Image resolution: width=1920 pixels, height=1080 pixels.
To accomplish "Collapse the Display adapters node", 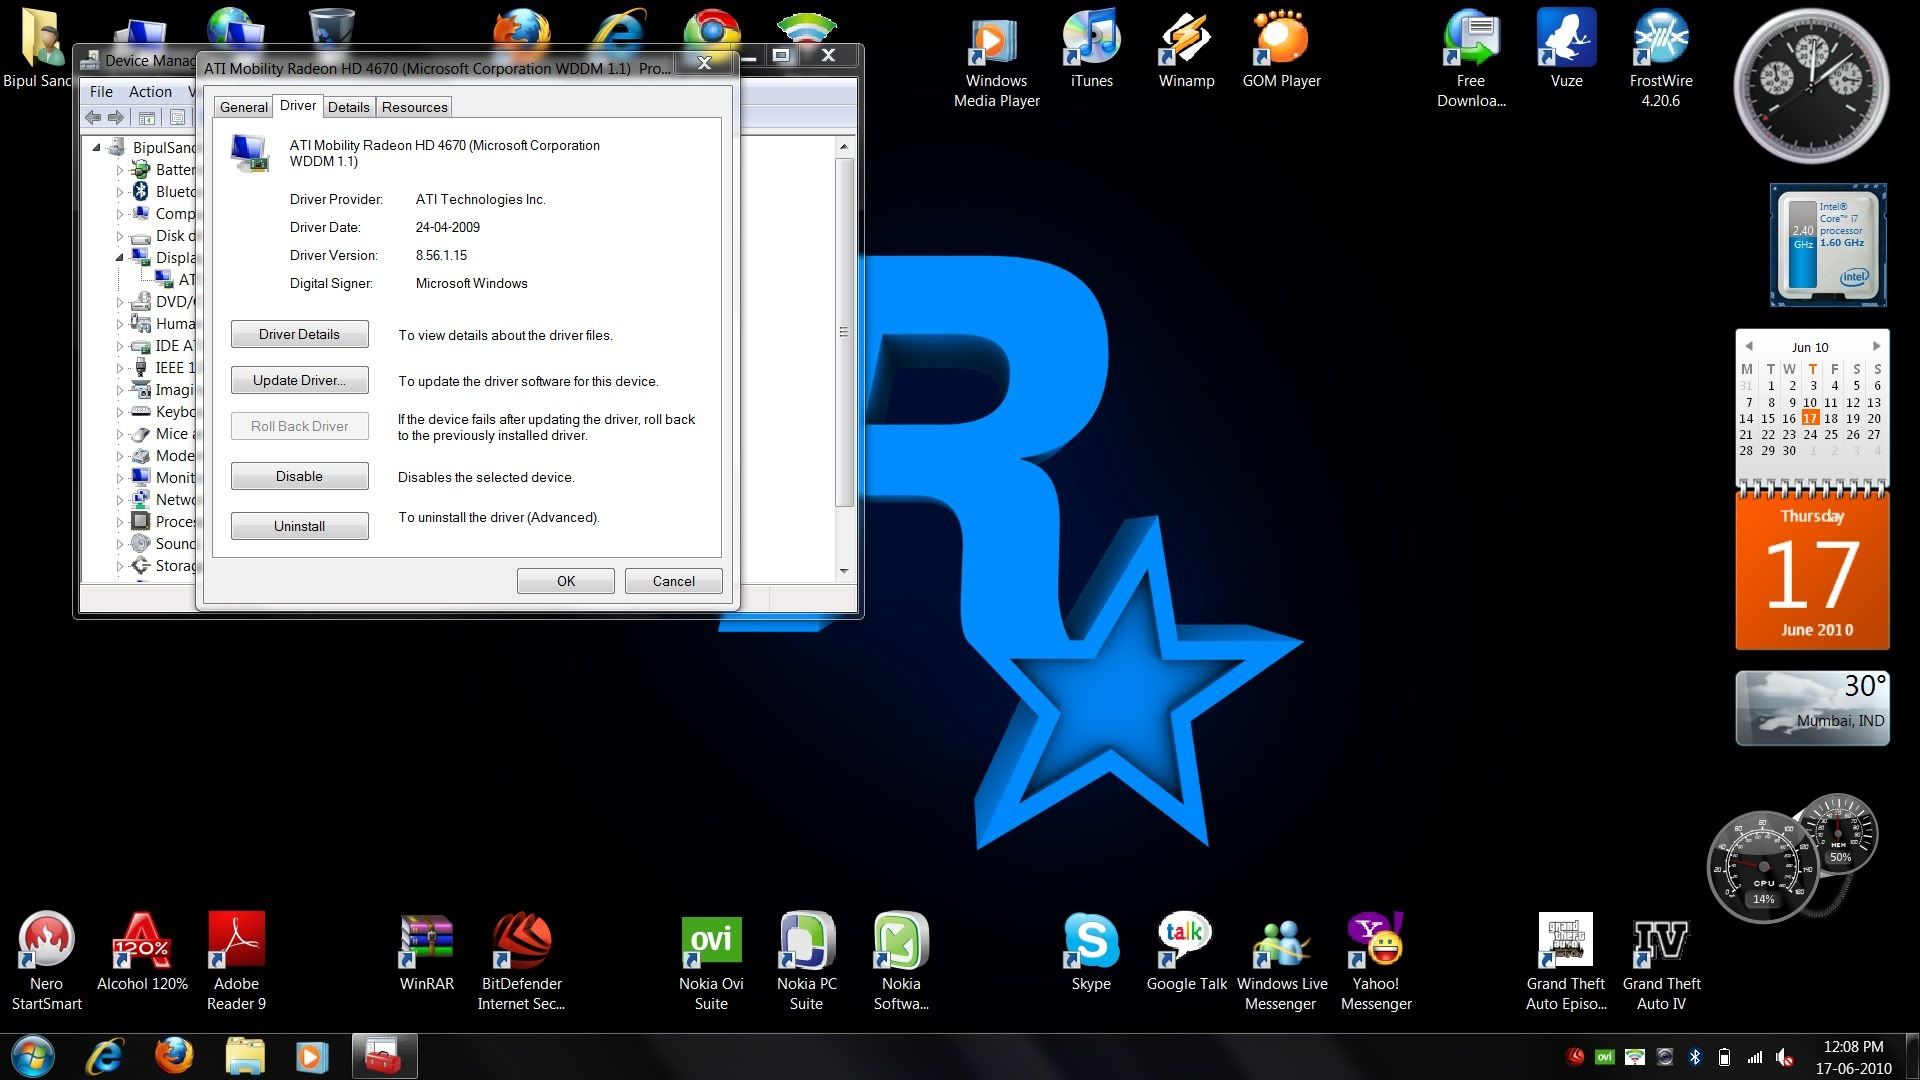I will [x=120, y=258].
